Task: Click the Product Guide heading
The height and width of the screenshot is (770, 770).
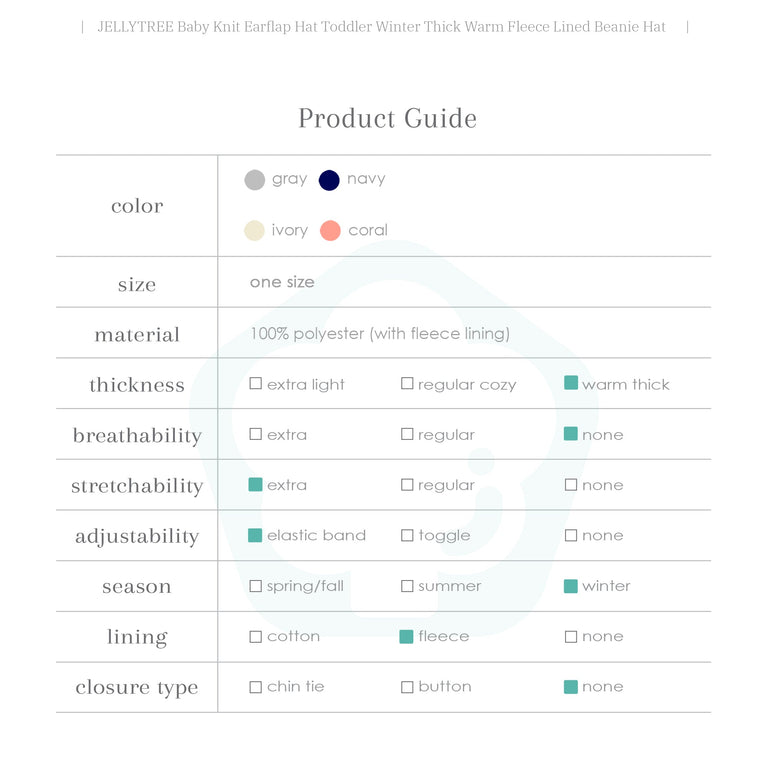Action: pos(387,118)
